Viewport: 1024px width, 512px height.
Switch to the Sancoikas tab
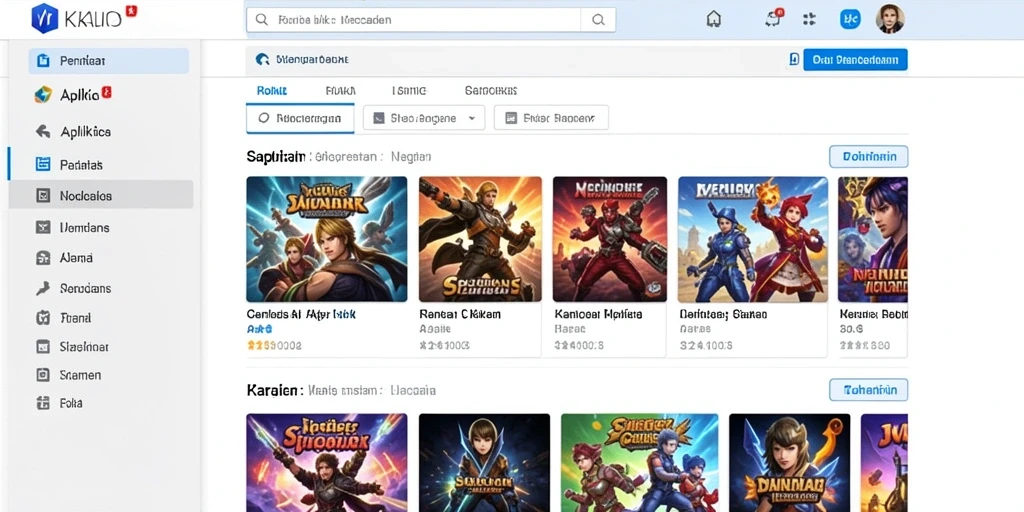490,91
